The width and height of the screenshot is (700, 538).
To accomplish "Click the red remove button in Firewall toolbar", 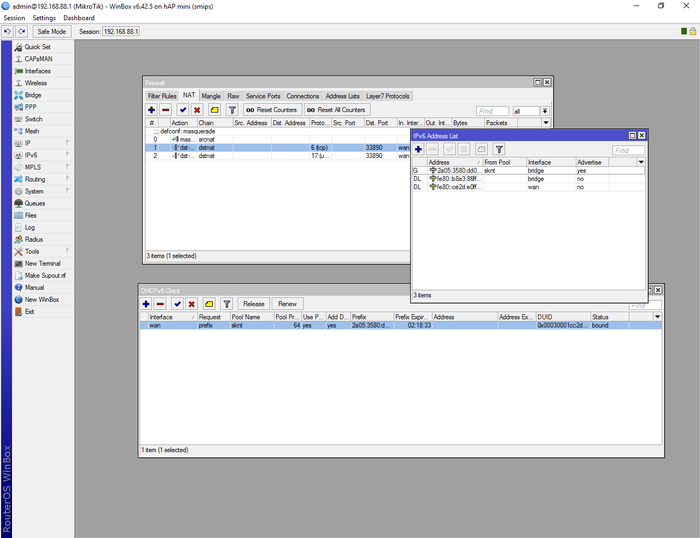I will click(x=165, y=110).
